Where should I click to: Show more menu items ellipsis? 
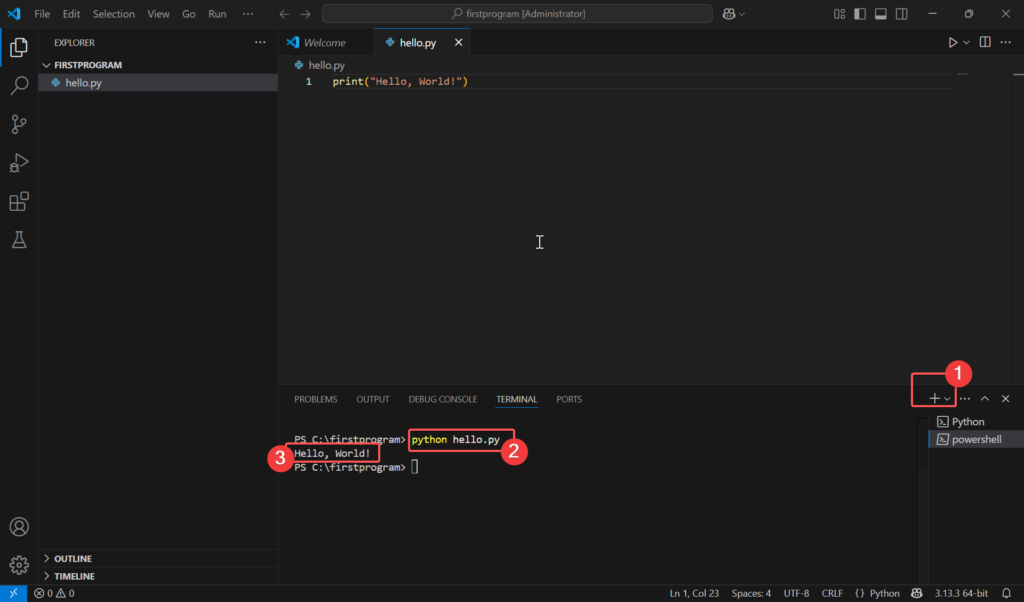point(248,14)
